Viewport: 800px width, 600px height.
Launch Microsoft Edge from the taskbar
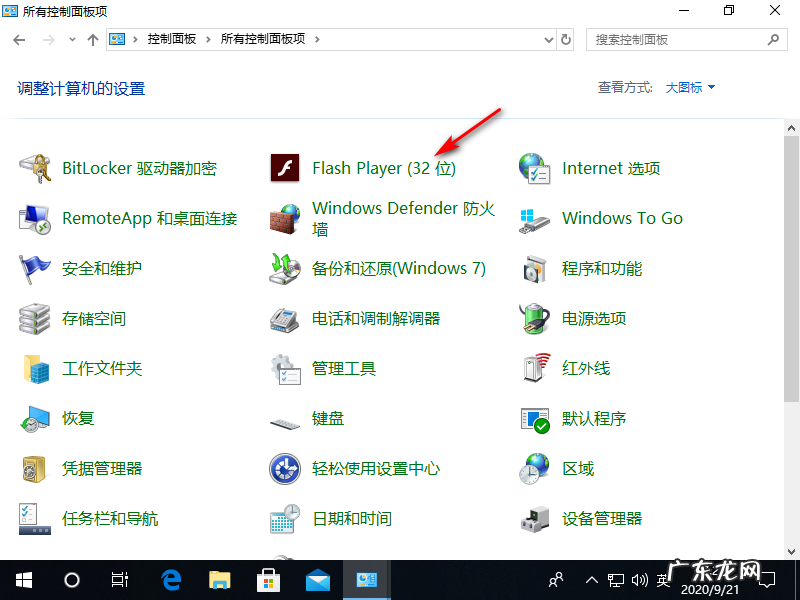[x=170, y=579]
